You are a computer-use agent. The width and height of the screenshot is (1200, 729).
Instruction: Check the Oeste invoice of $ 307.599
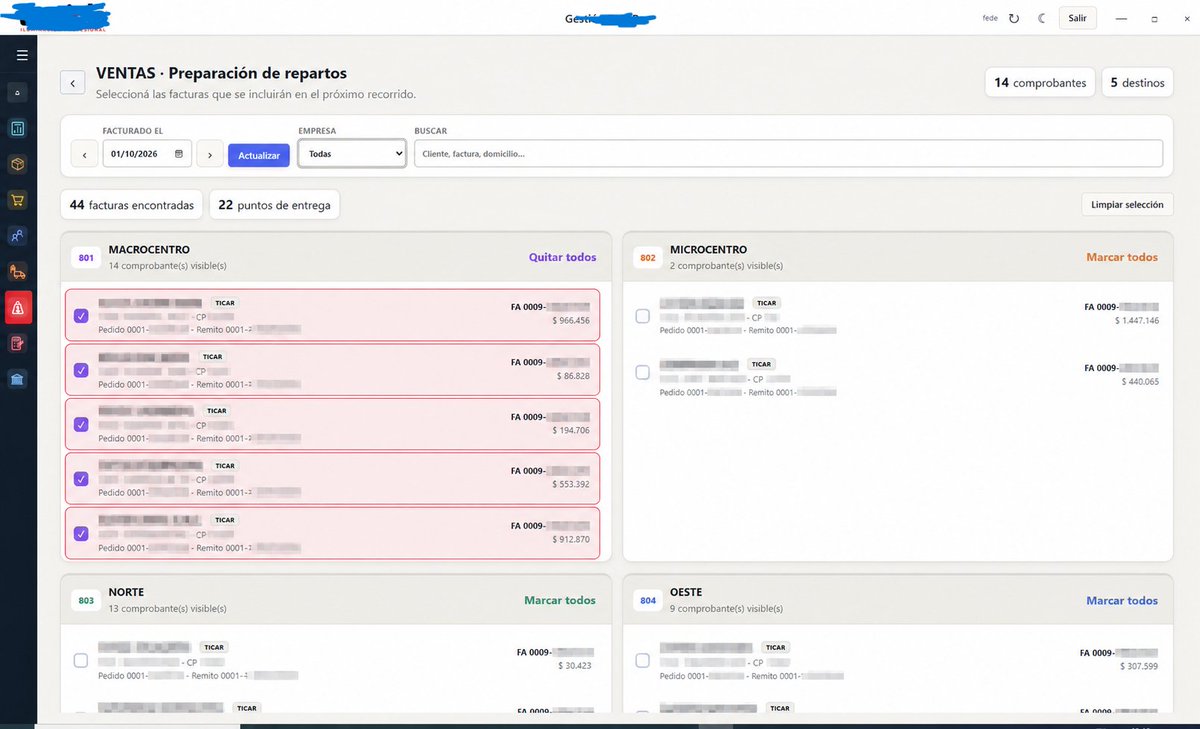click(x=643, y=660)
